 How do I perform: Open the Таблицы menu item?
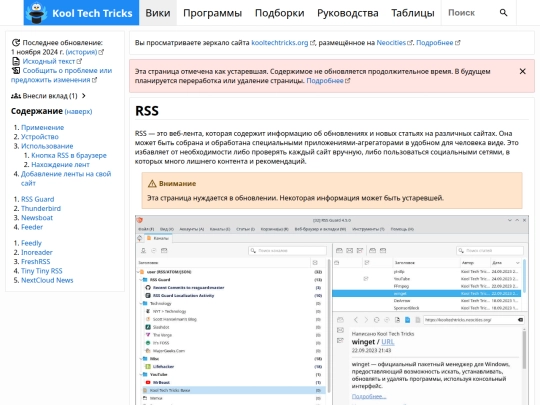(x=413, y=13)
